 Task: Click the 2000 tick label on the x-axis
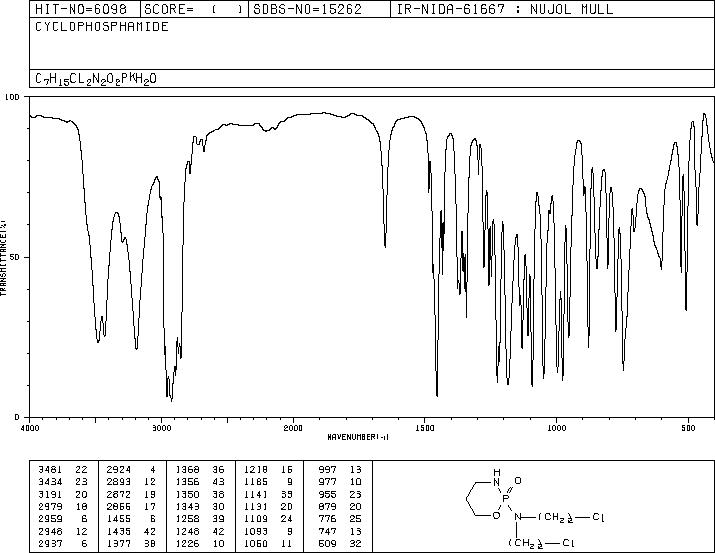point(293,428)
